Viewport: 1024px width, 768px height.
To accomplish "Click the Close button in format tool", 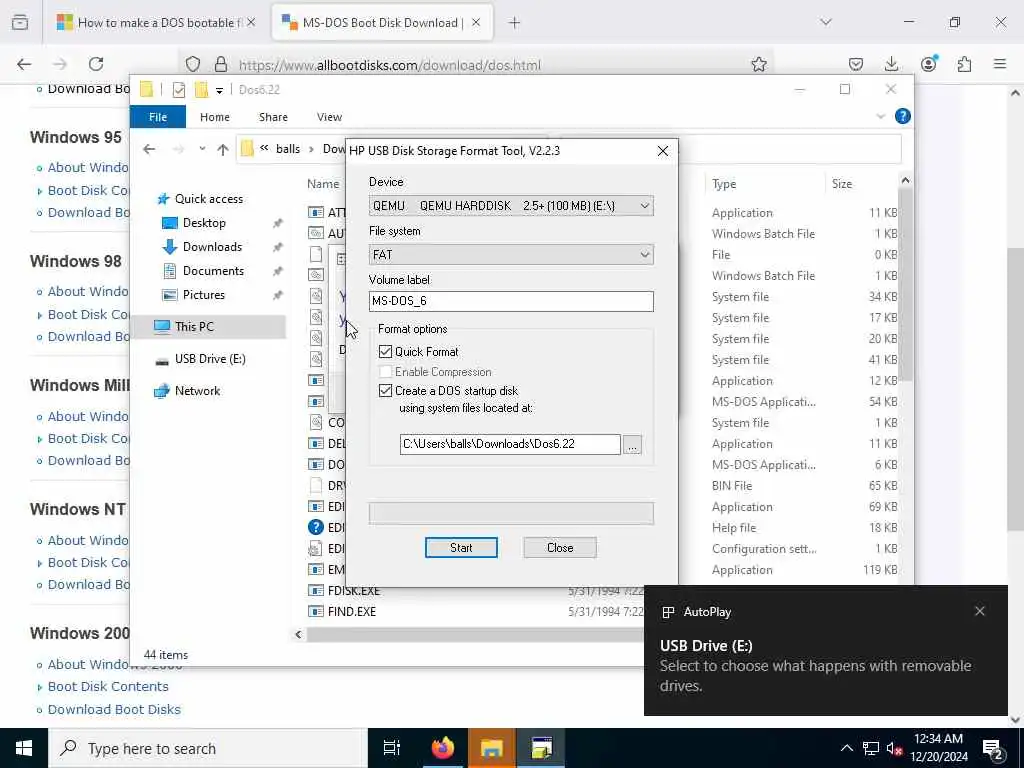I will [x=560, y=547].
